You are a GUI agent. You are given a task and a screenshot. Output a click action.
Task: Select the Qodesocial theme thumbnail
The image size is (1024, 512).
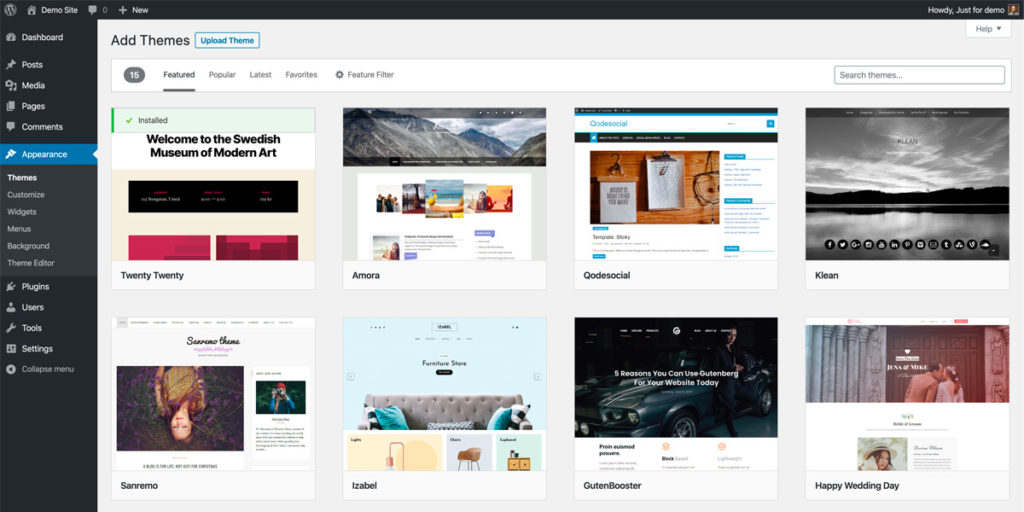(676, 184)
